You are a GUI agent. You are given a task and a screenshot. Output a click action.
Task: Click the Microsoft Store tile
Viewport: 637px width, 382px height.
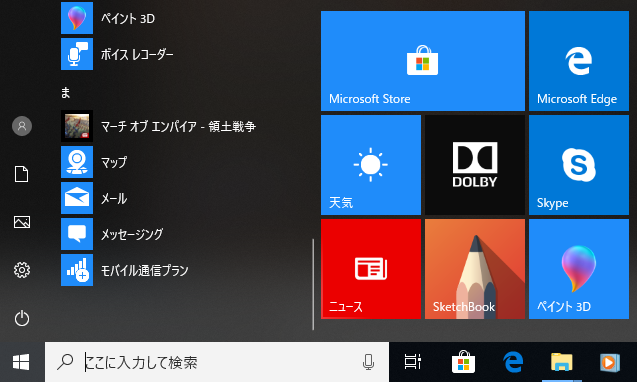[423, 61]
